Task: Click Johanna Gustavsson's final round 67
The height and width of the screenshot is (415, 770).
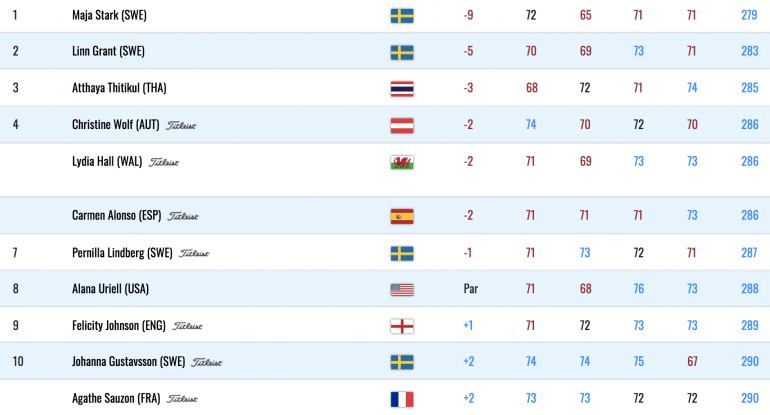Action: point(692,361)
